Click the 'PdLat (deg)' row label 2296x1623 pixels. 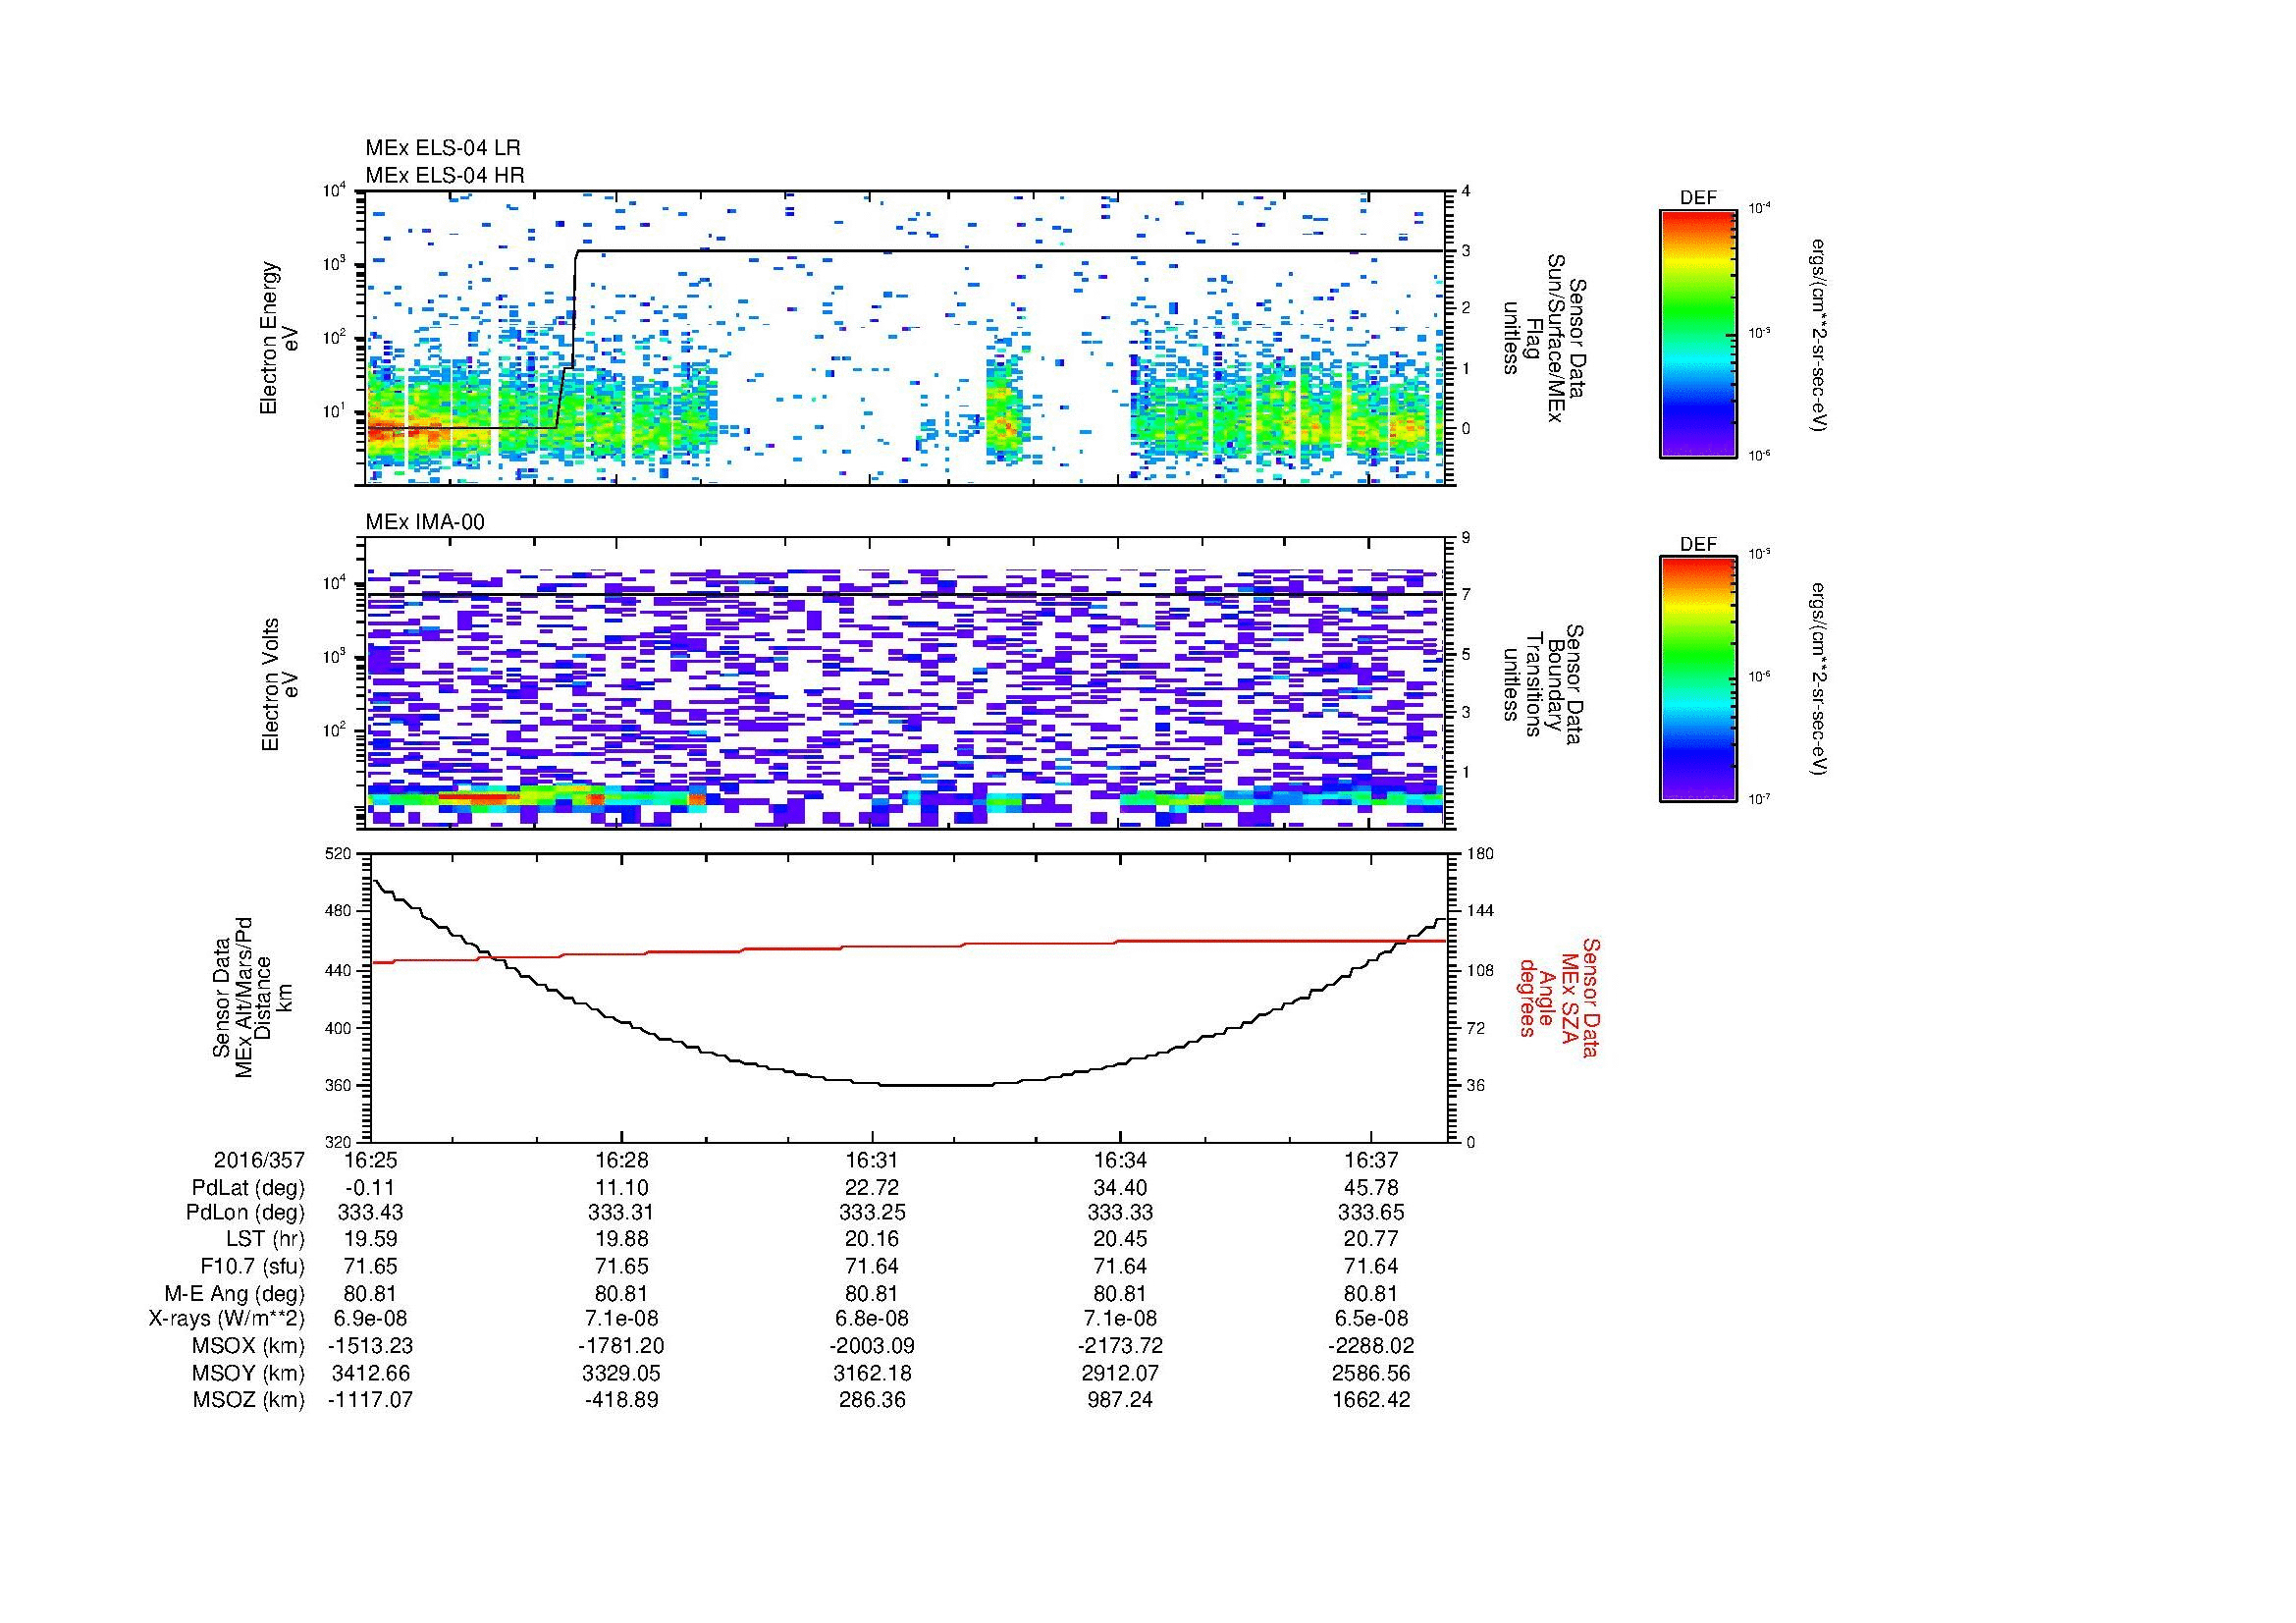(x=247, y=1188)
